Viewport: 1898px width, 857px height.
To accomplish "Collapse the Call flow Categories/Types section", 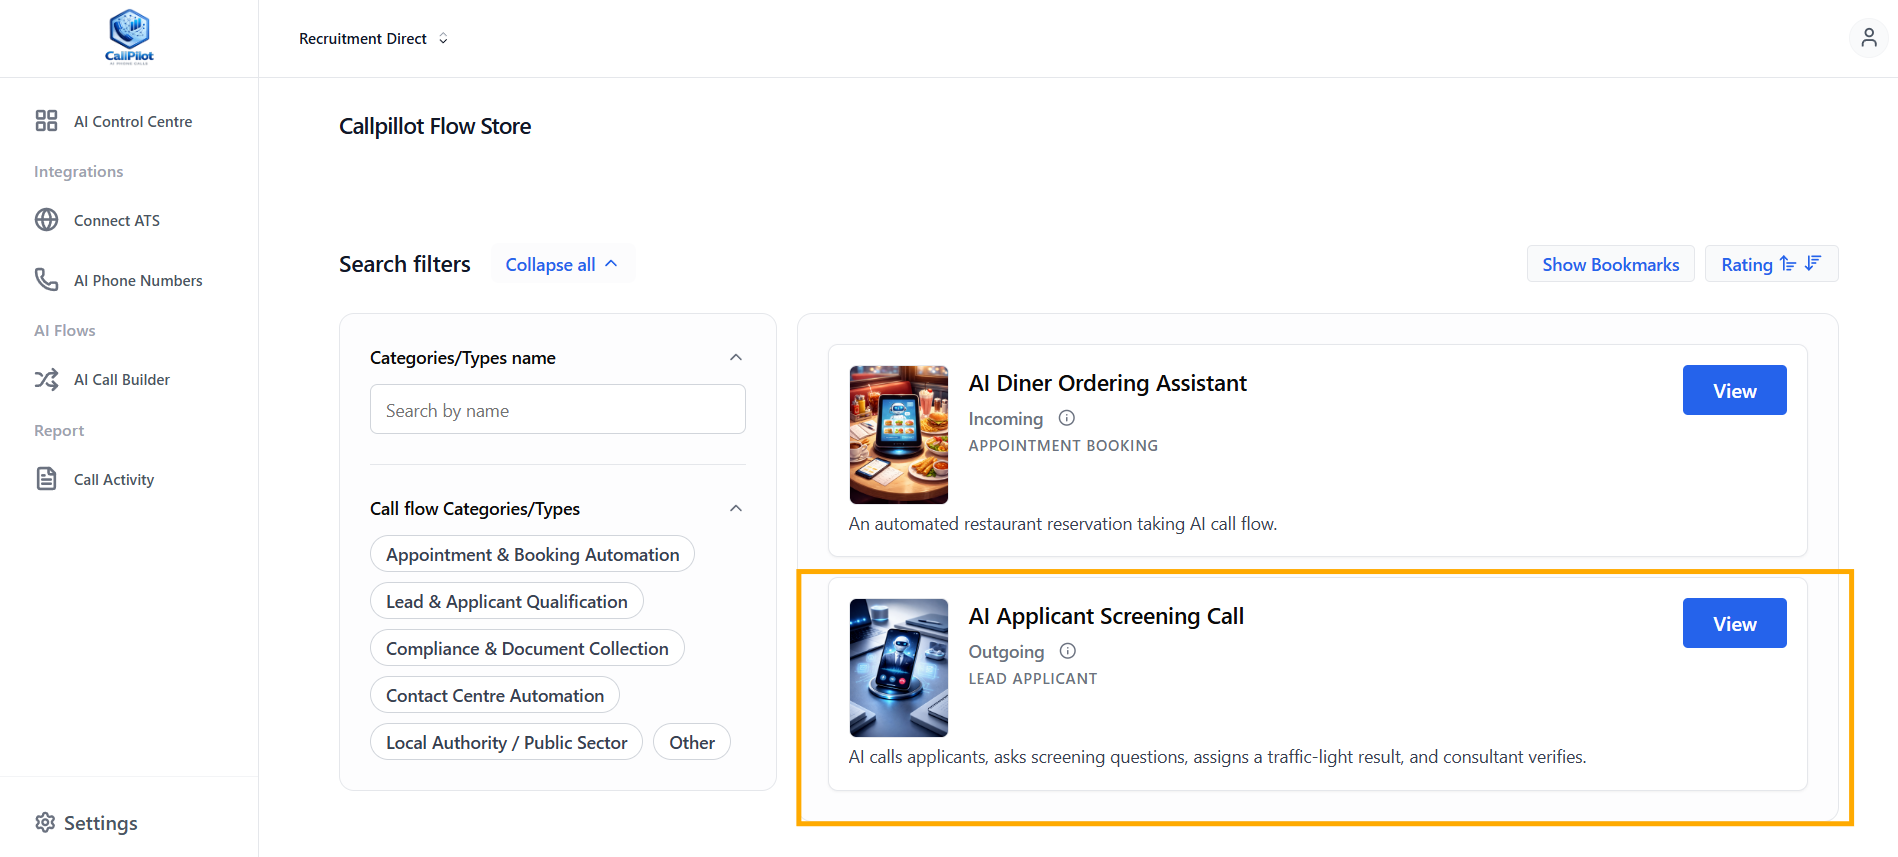I will (736, 508).
